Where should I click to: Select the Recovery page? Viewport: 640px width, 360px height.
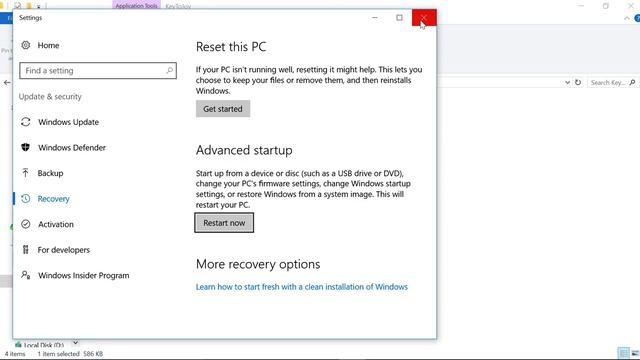(45, 199)
